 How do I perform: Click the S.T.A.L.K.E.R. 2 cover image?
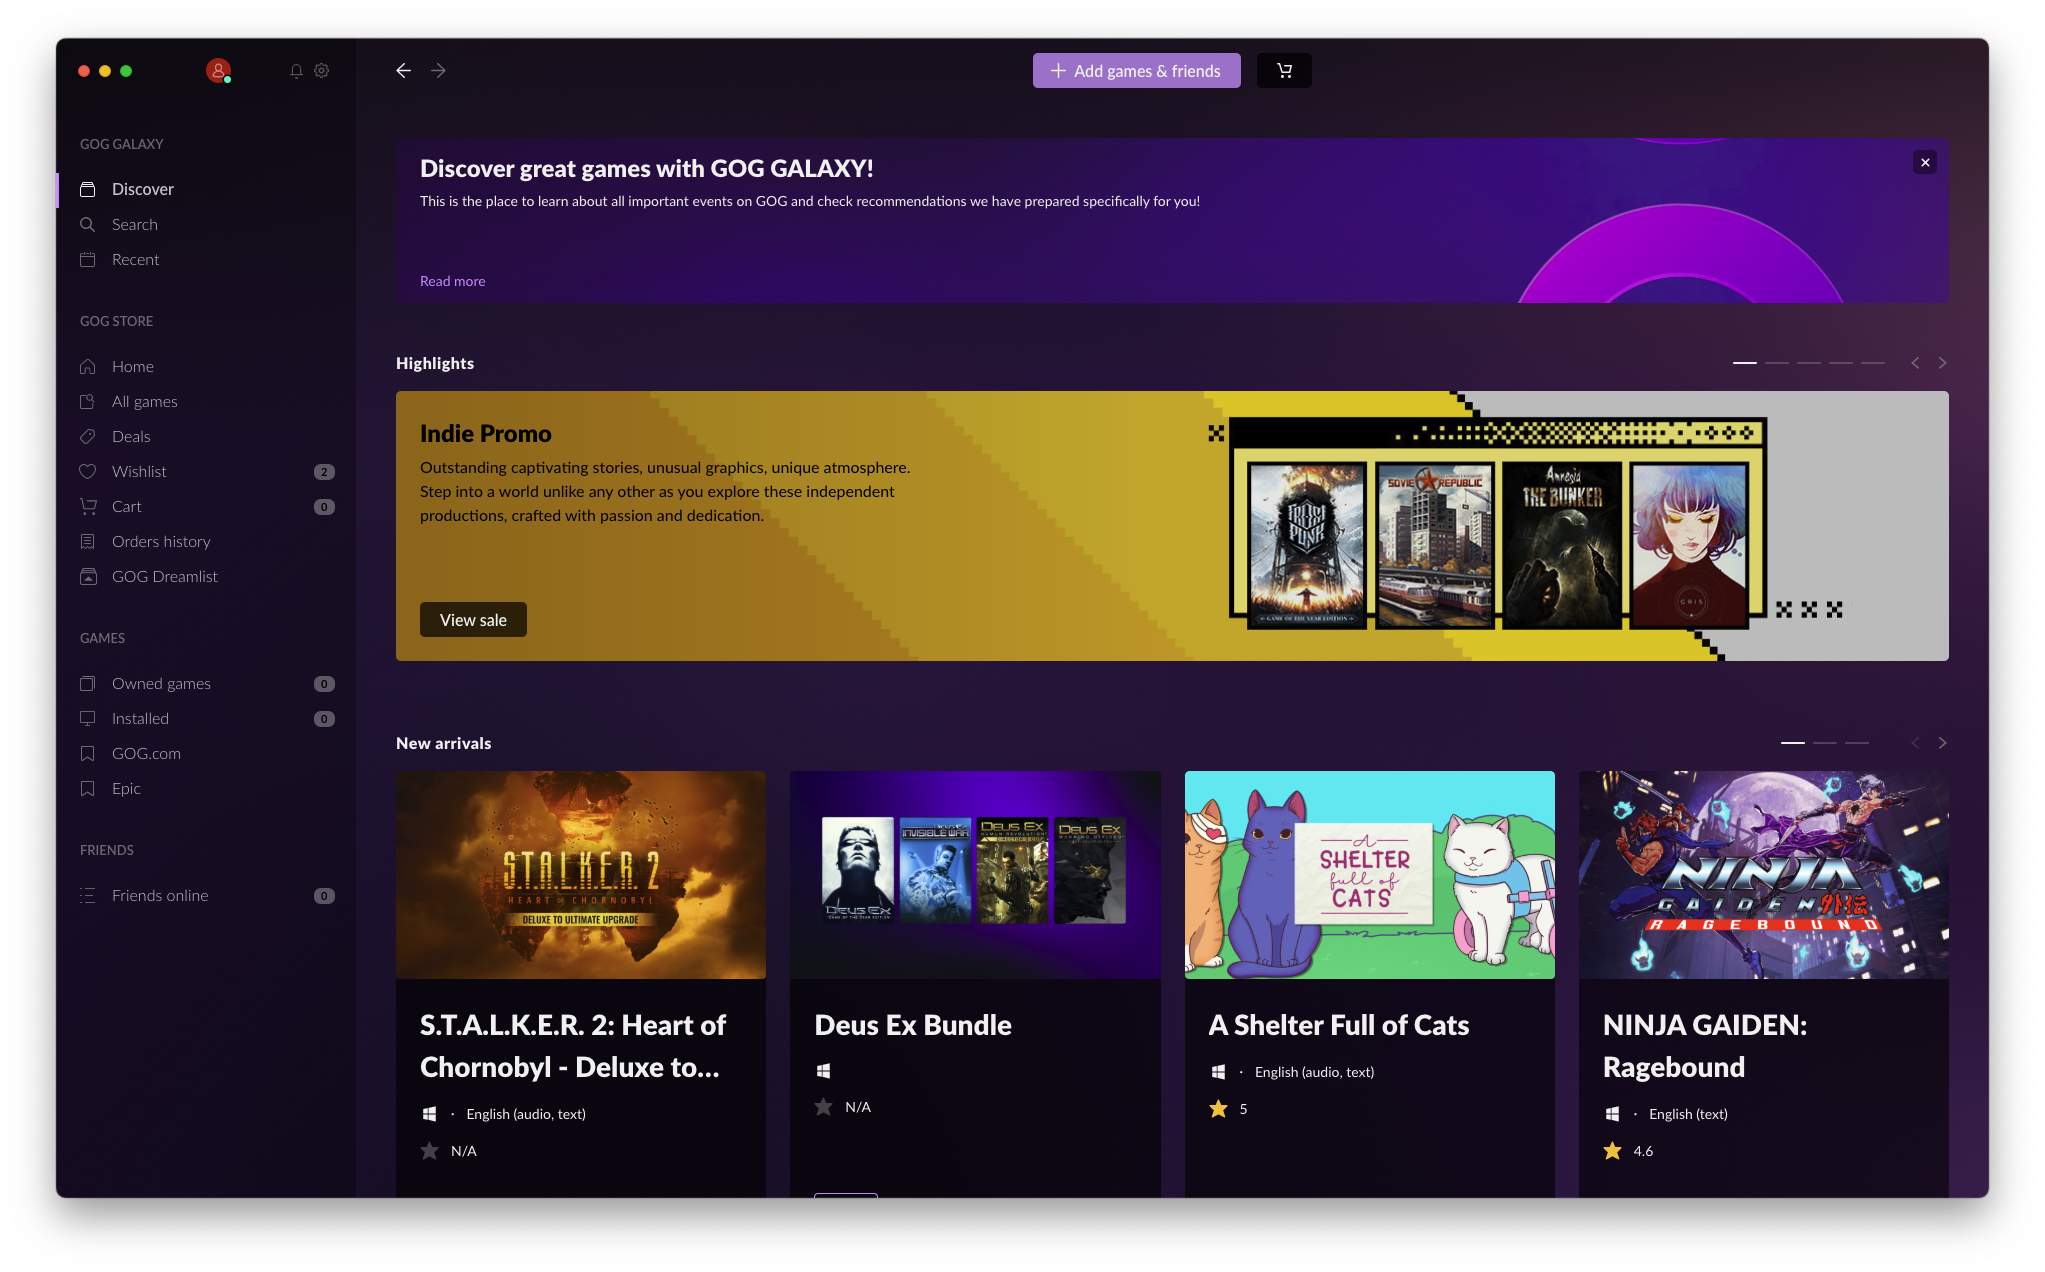click(581, 875)
